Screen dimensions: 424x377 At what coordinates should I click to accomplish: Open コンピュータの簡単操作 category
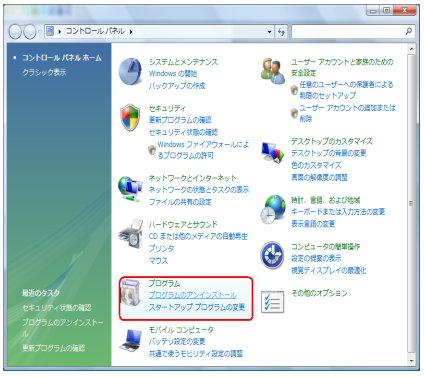click(325, 246)
